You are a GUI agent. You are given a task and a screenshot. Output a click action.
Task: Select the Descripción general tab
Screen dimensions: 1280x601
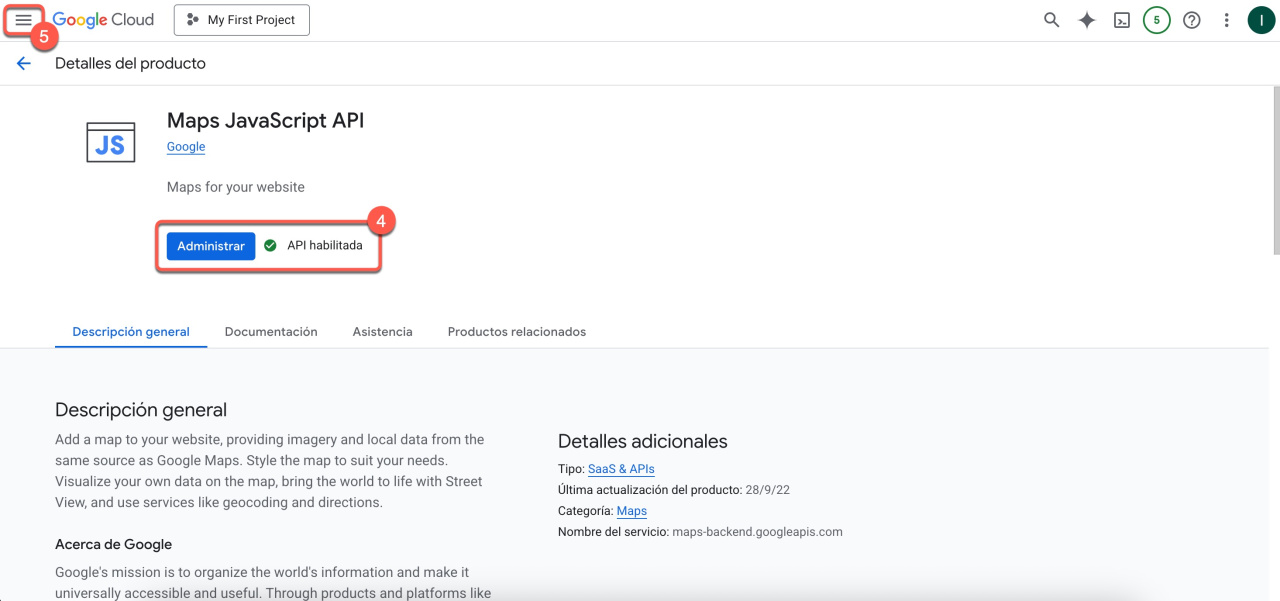[131, 332]
